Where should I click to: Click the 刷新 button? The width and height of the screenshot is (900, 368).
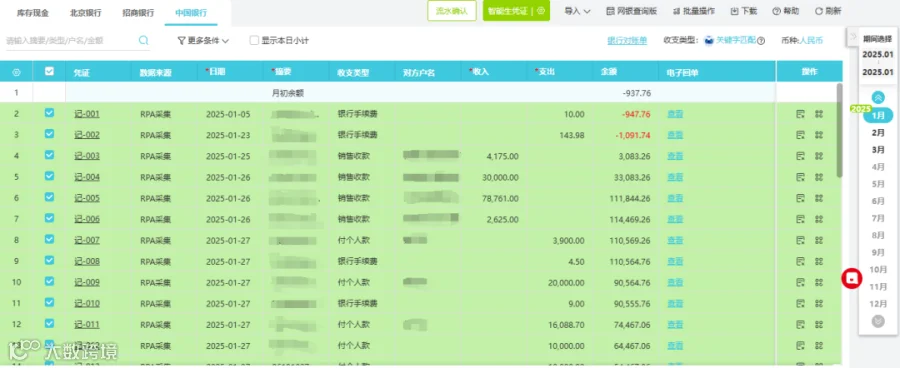pyautogui.click(x=828, y=11)
